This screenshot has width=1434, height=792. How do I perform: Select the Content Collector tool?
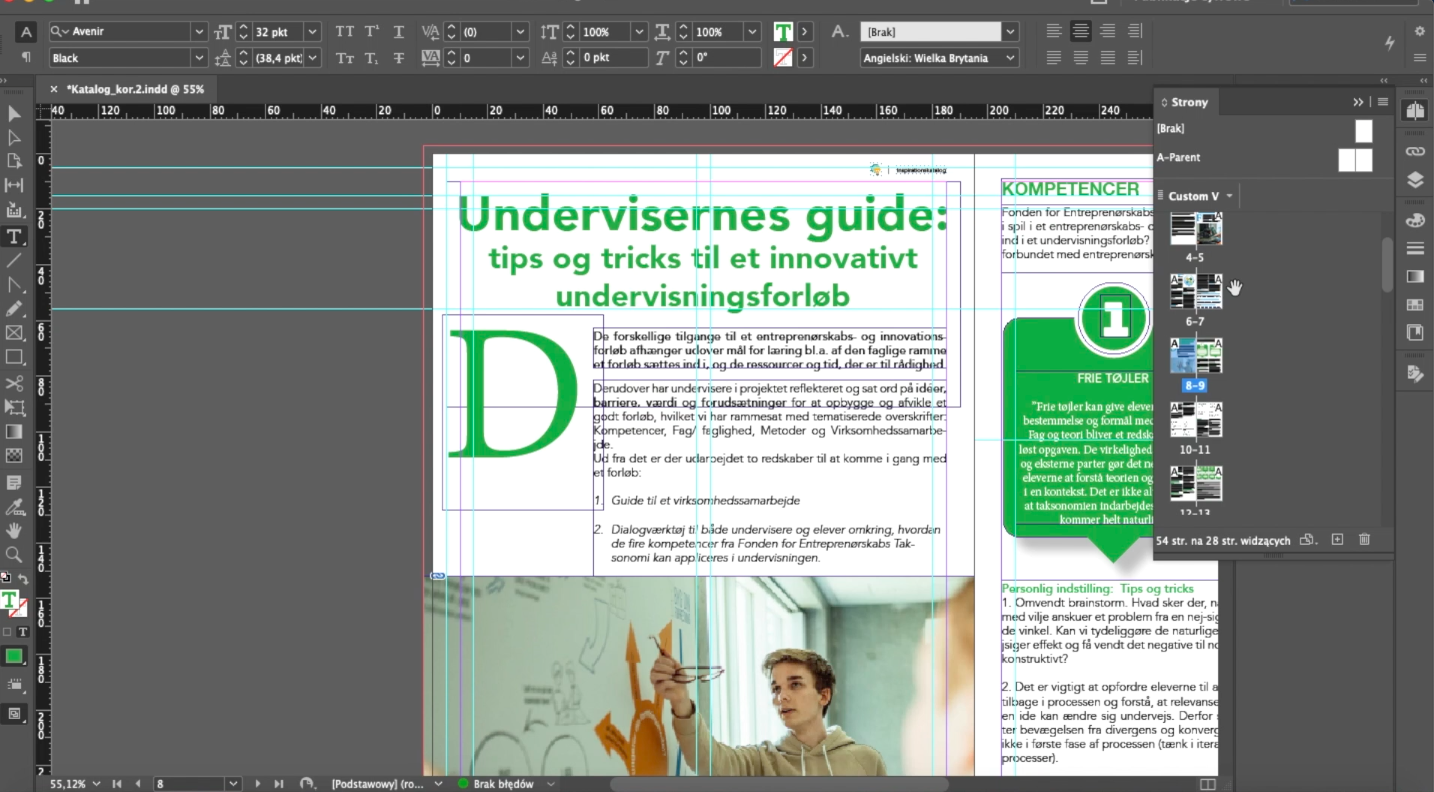(14, 211)
